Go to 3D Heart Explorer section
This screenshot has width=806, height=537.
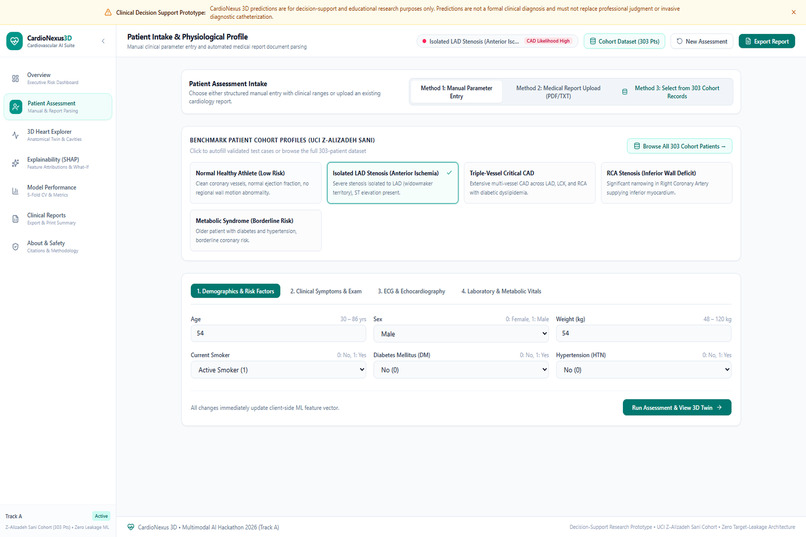click(x=58, y=135)
